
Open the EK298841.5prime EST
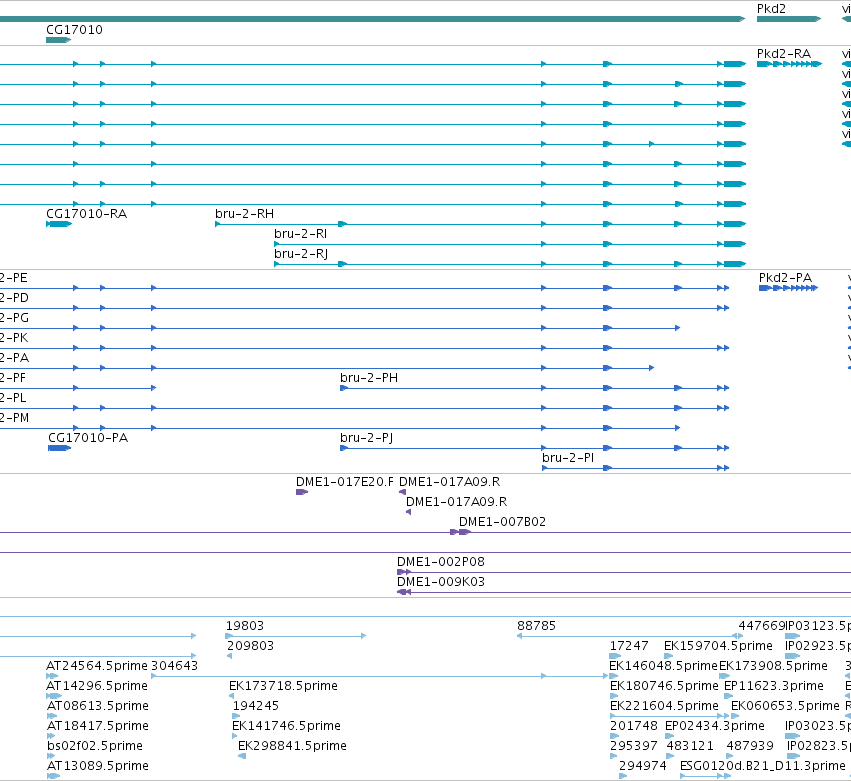coord(242,756)
